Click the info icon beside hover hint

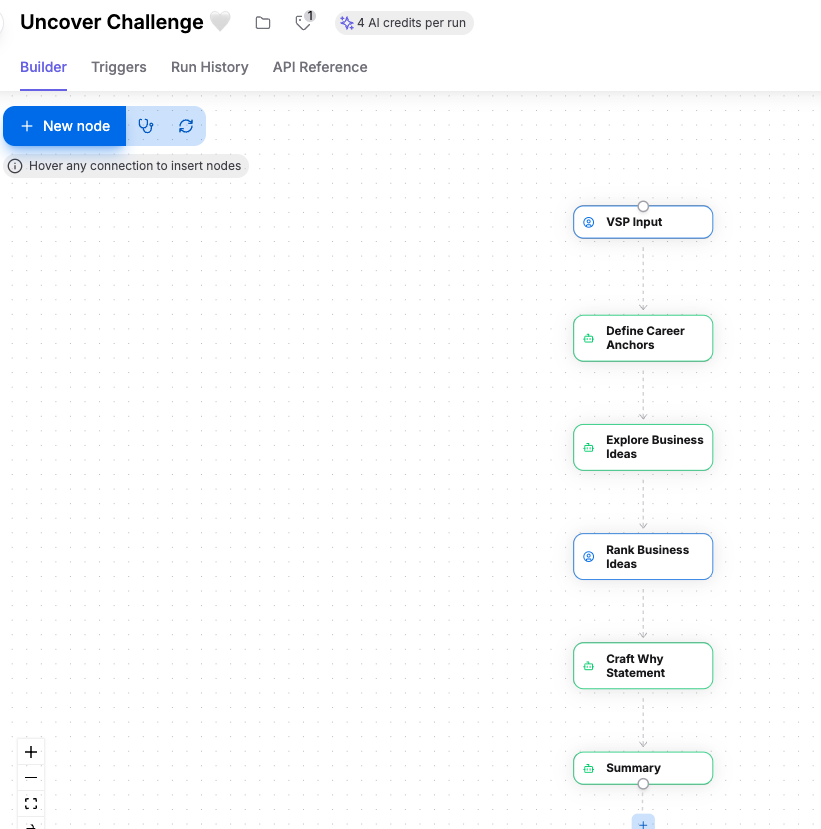tap(15, 166)
